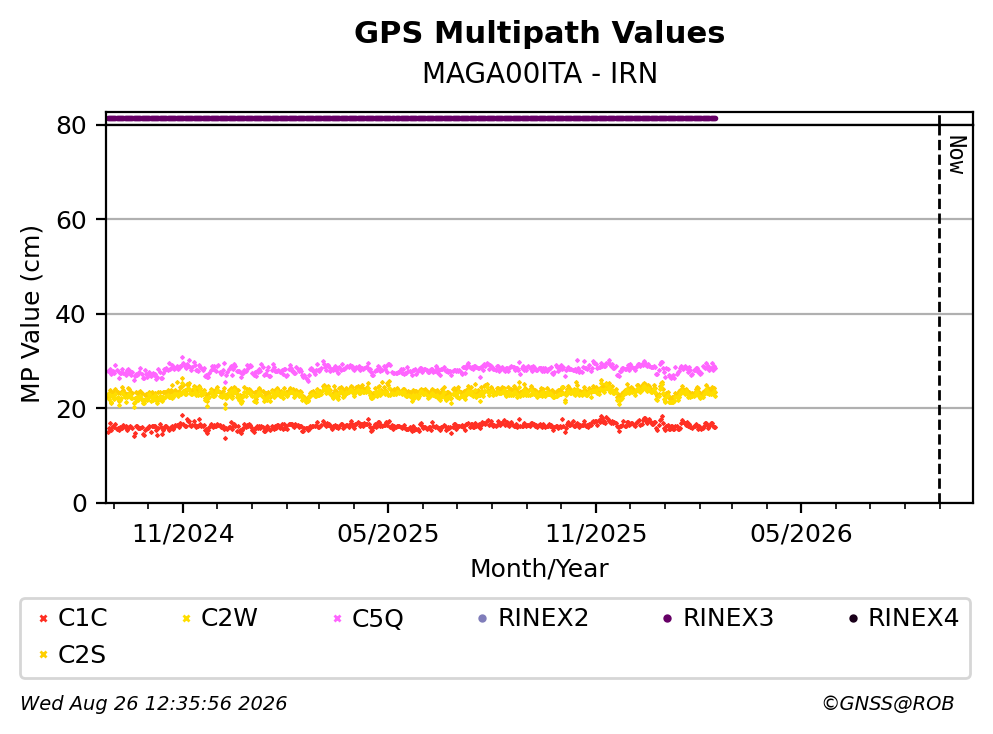This screenshot has height=734, width=993.
Task: Click the RINEX2 legend dot
Action: (483, 619)
